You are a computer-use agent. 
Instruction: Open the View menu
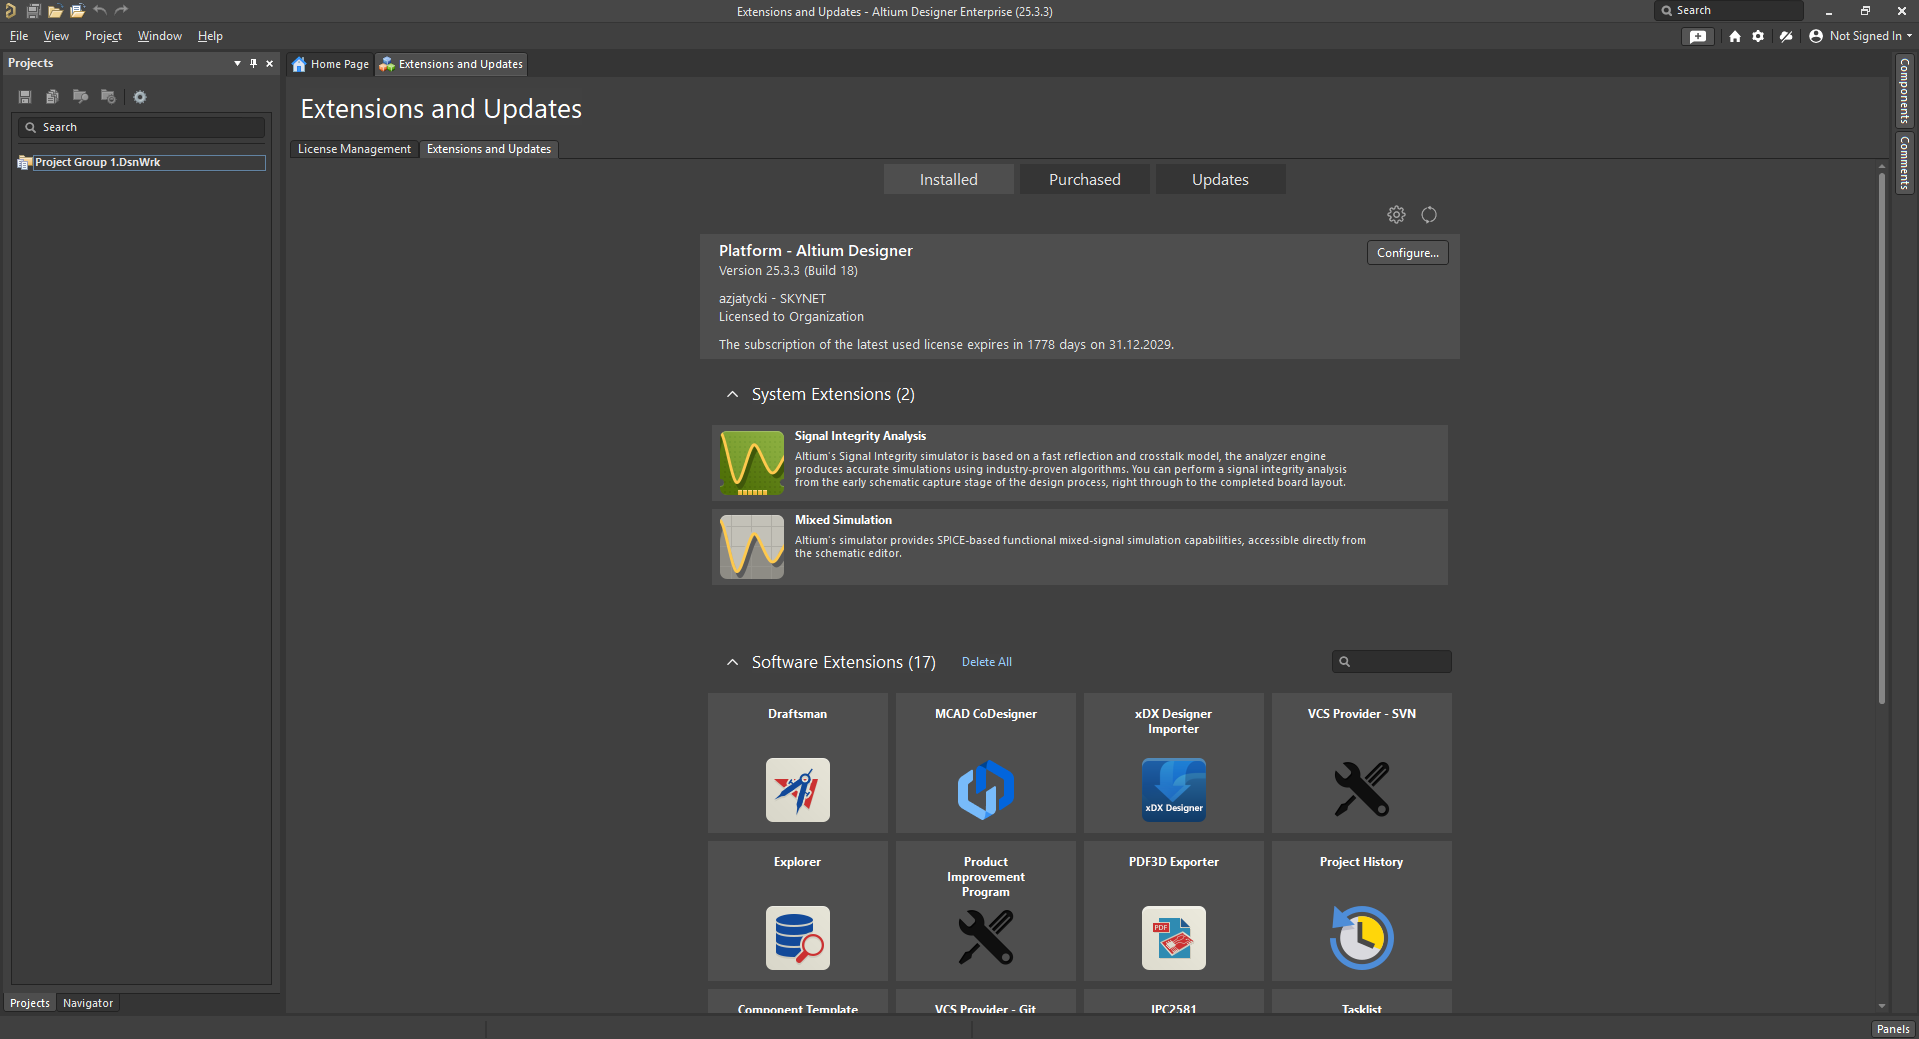coord(56,36)
